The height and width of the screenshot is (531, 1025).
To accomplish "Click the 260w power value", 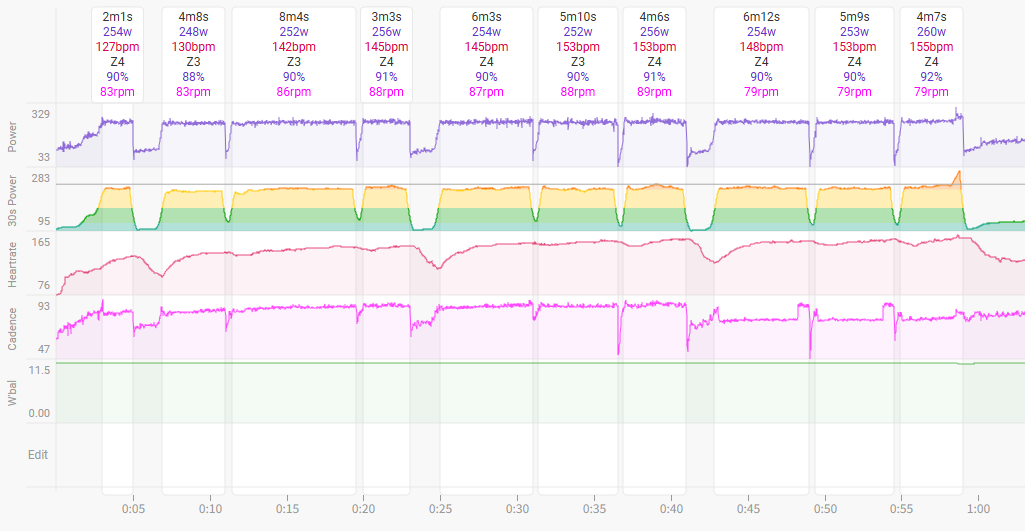I will tap(932, 31).
